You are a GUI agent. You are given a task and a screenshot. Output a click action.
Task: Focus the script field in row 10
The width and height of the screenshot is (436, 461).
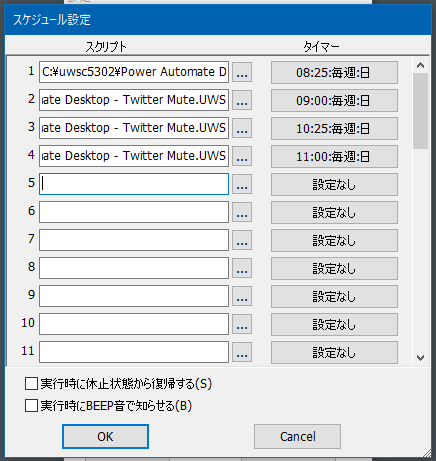click(134, 324)
